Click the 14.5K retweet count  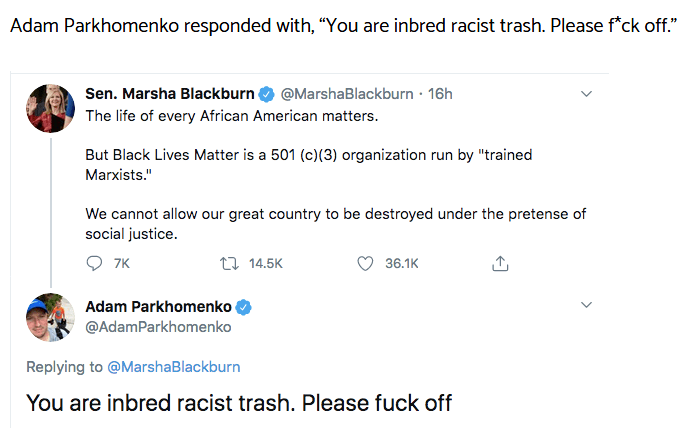pos(266,263)
